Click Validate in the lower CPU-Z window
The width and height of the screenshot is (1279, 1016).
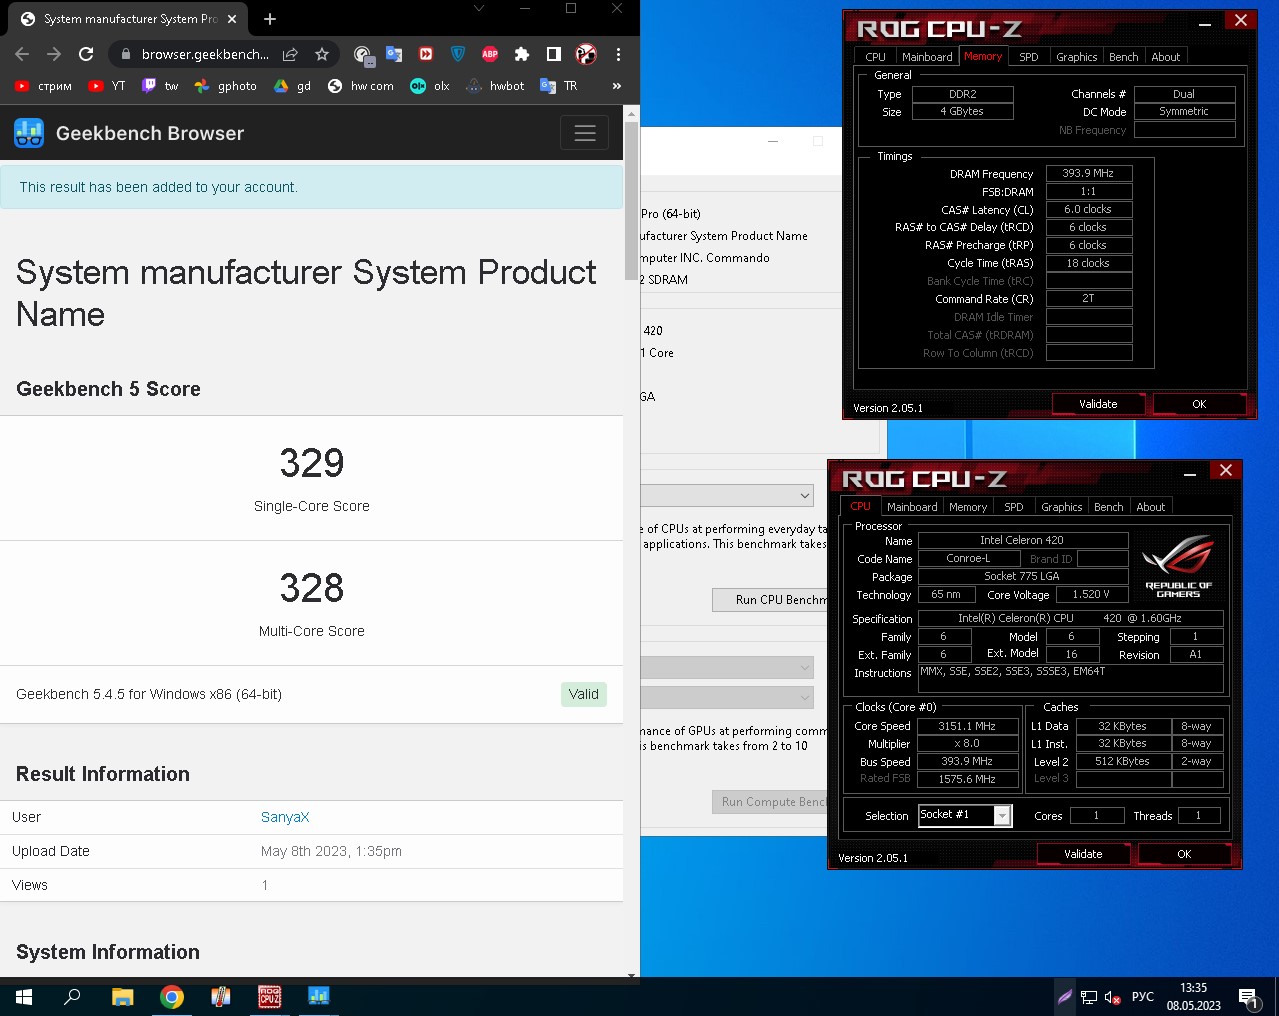pyautogui.click(x=1083, y=854)
